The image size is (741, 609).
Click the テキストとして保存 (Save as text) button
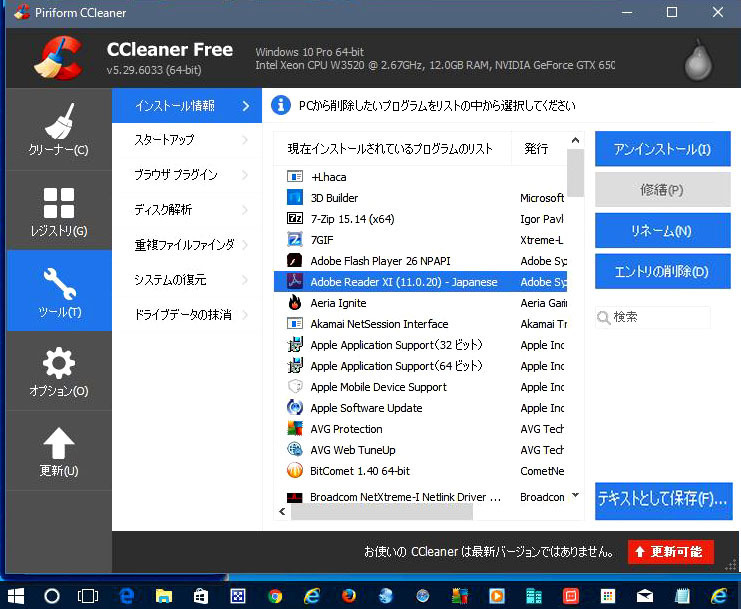click(x=662, y=497)
